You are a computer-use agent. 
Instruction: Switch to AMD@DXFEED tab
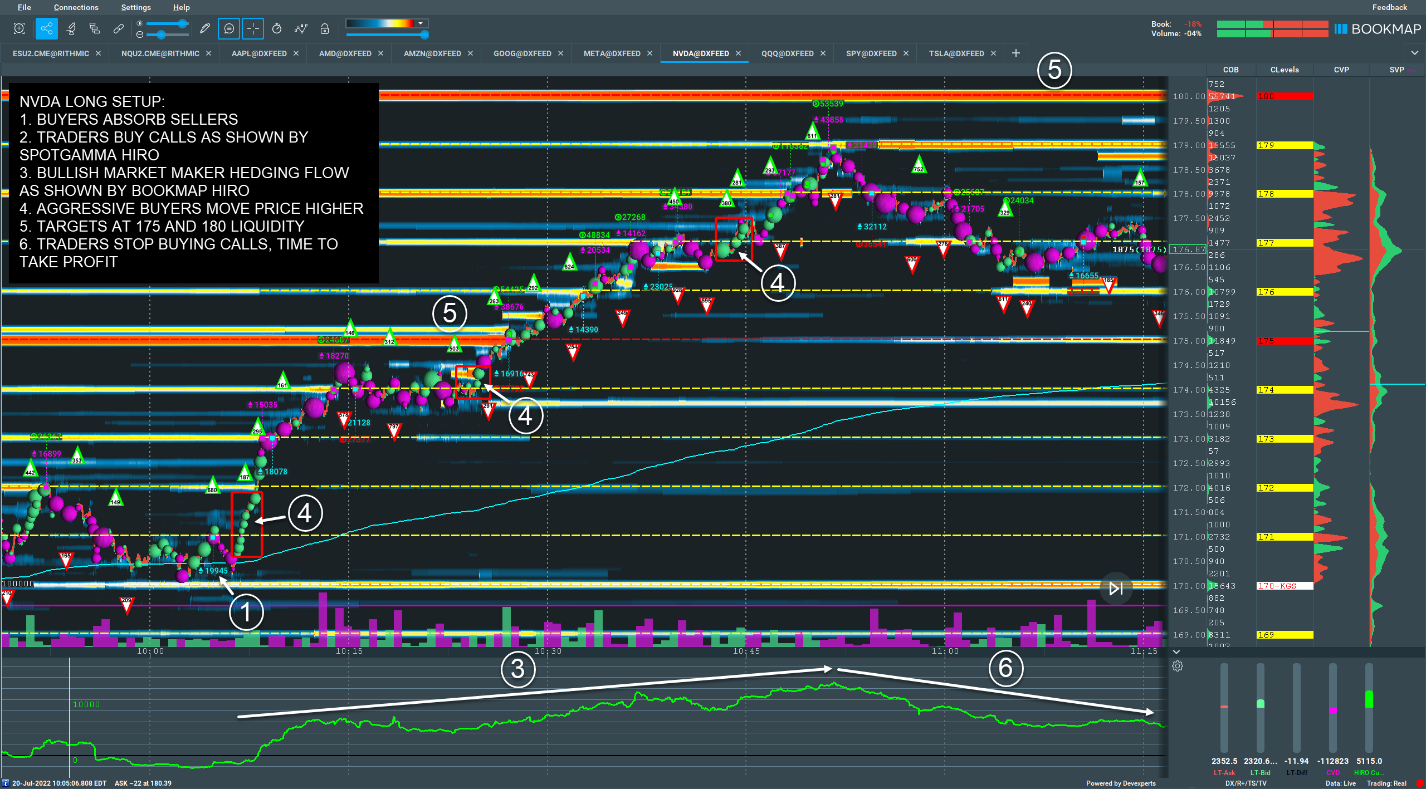pos(346,53)
